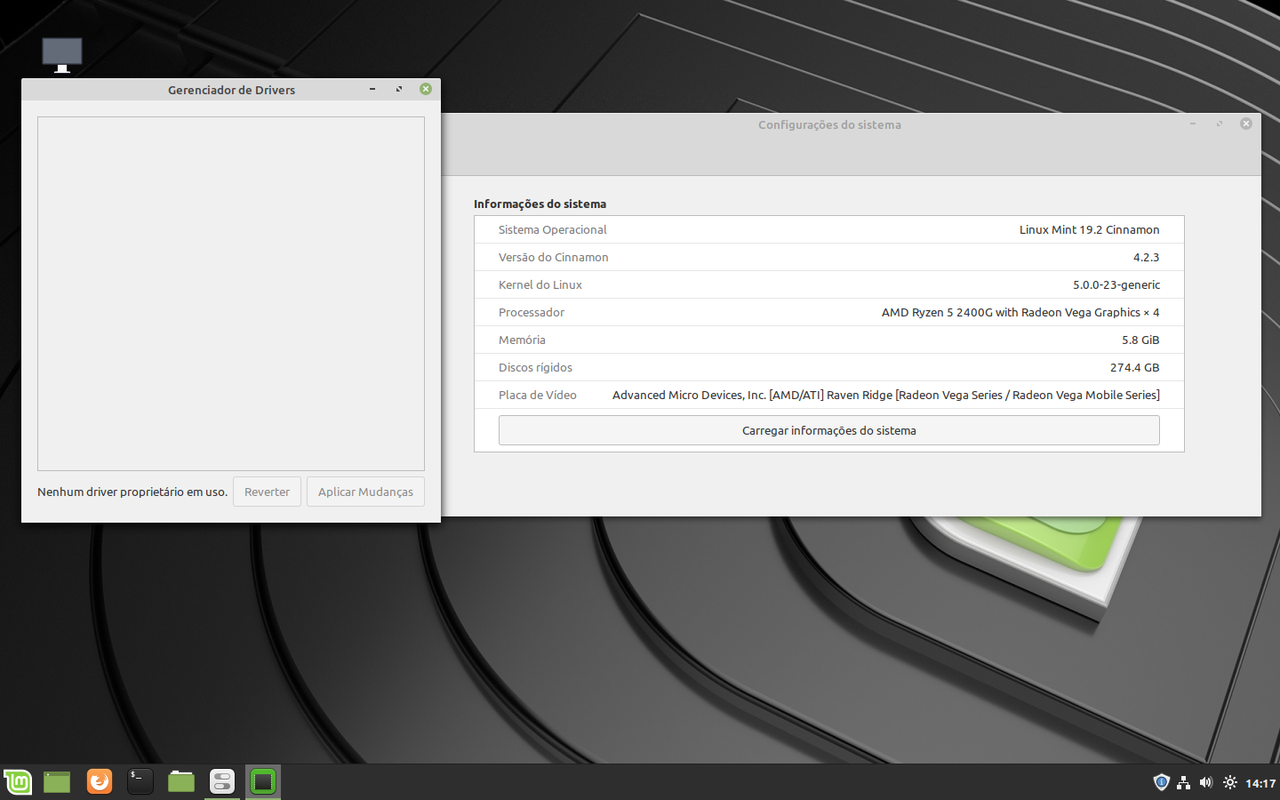Viewport: 1280px width, 800px height.
Task: Maximize the Gerenciador de Drivers window
Action: pos(399,89)
